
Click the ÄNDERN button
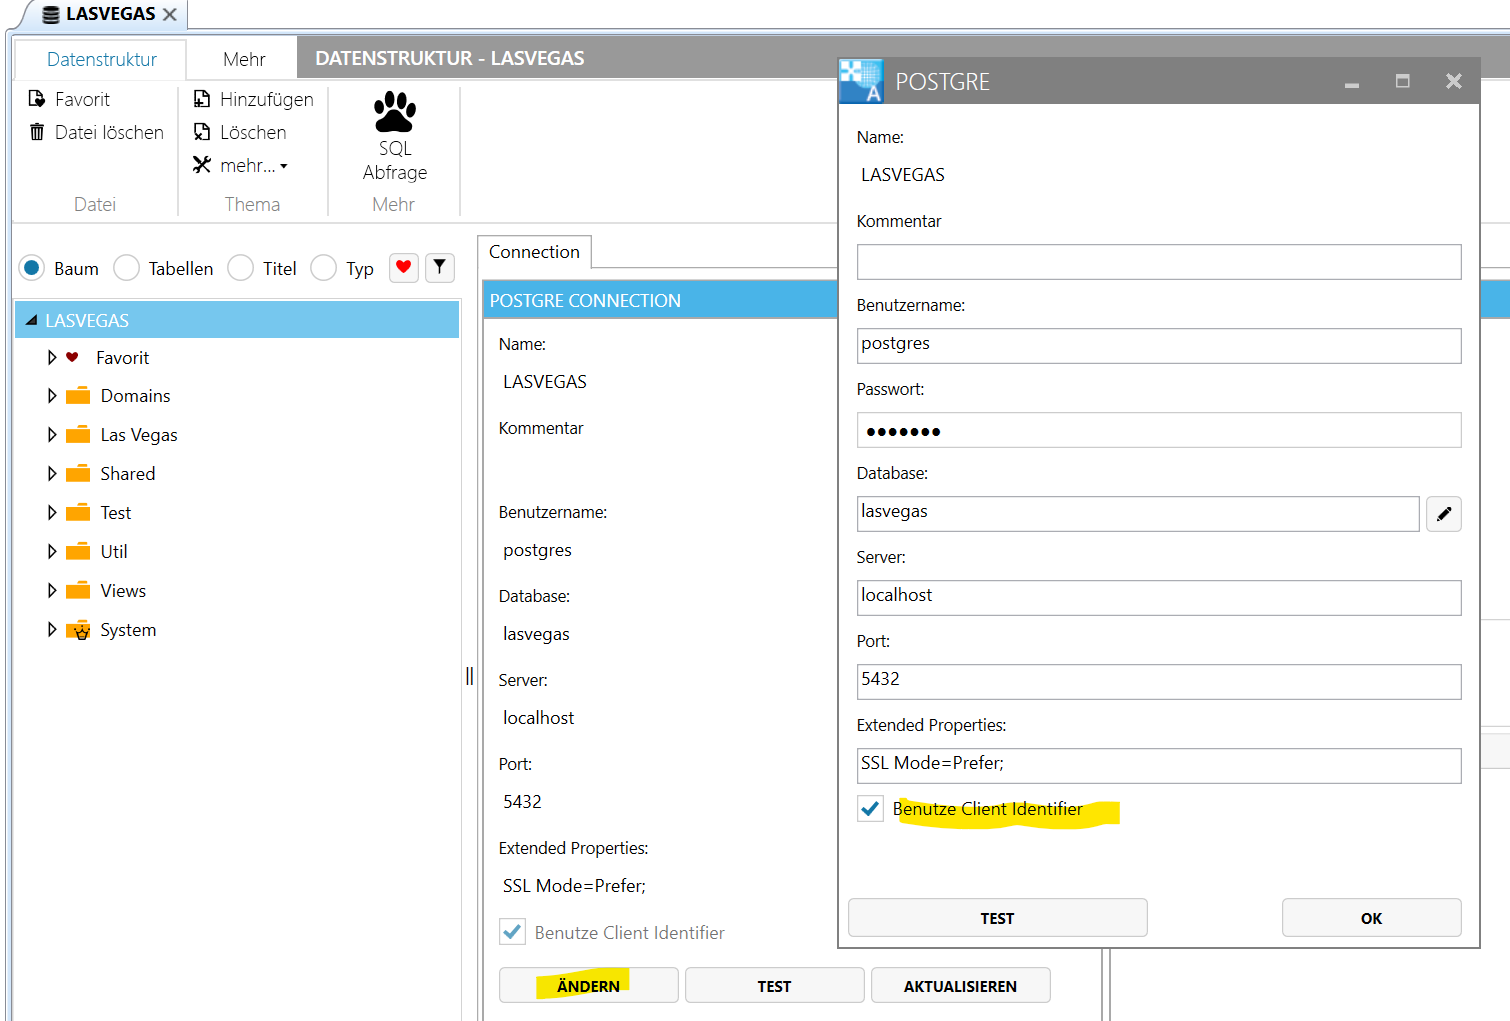point(588,986)
